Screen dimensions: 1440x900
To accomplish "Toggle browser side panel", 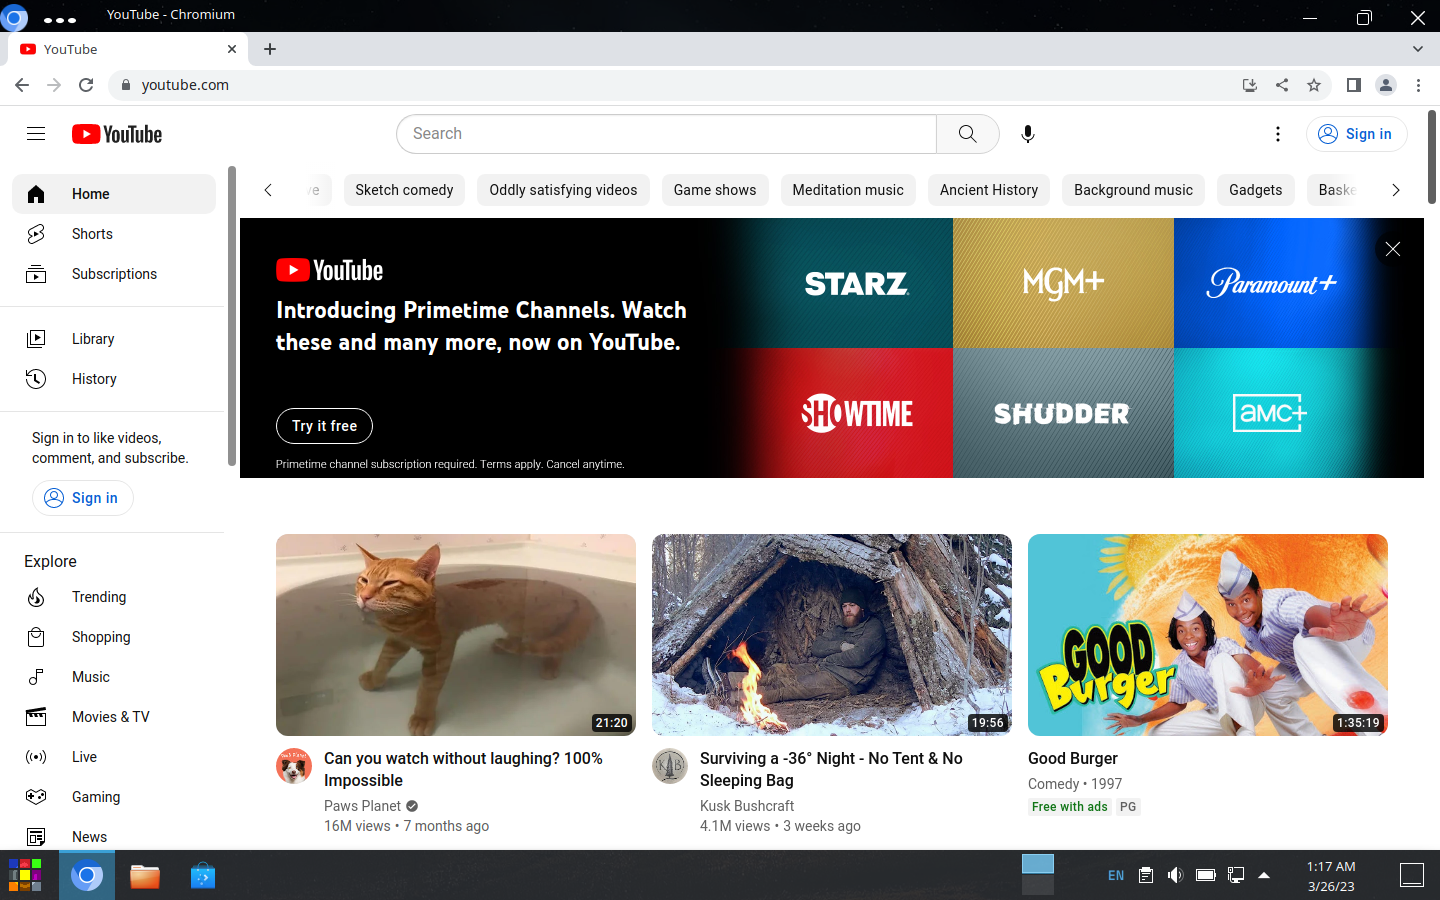I will 1354,85.
